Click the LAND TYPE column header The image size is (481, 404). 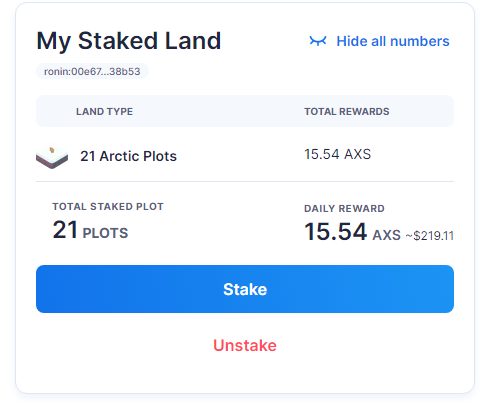104,111
